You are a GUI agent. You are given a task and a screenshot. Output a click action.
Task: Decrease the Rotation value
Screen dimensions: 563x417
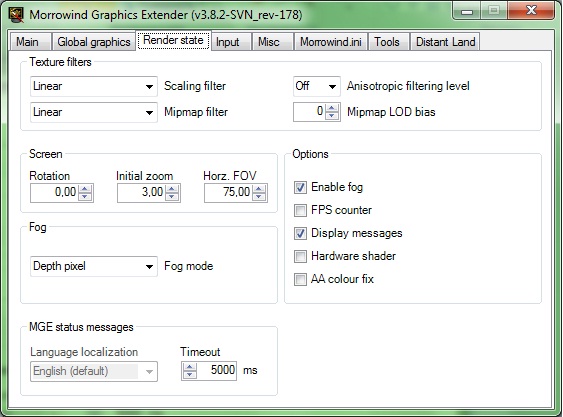(x=85, y=197)
